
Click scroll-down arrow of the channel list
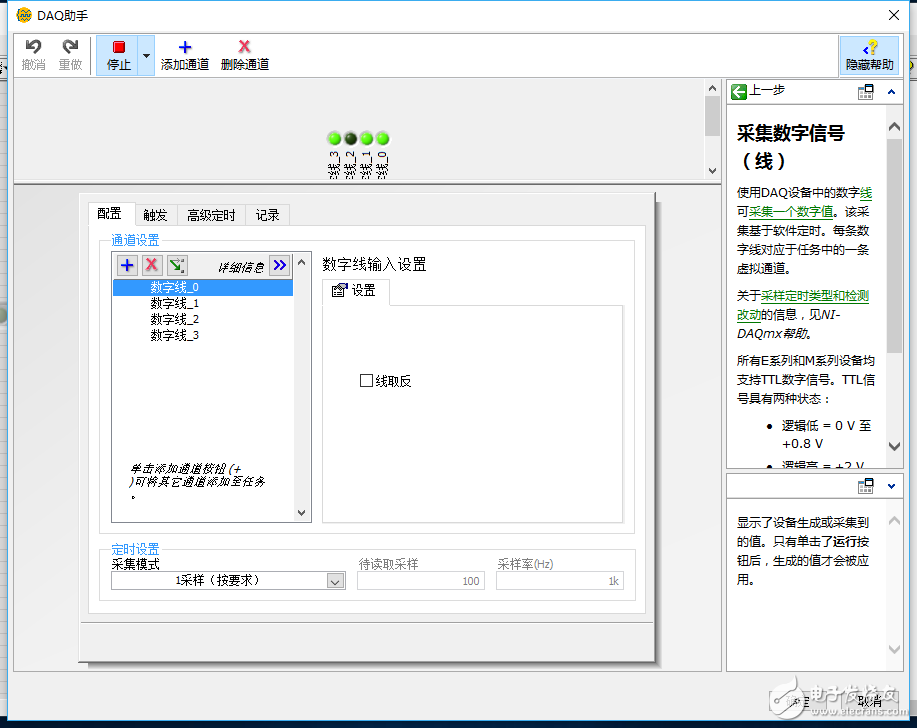point(302,513)
